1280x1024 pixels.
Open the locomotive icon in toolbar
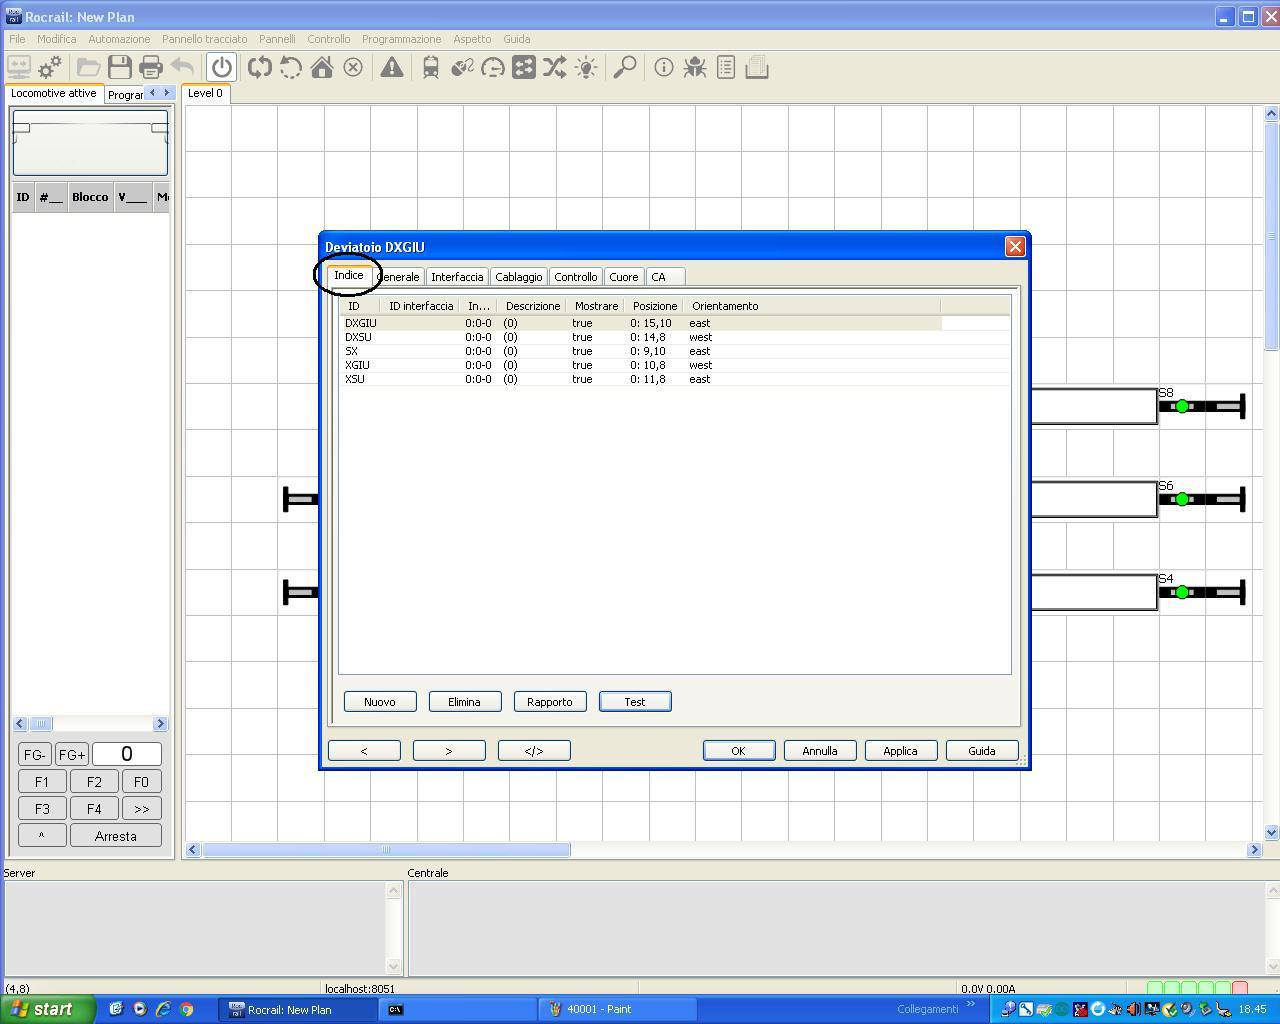tap(431, 68)
